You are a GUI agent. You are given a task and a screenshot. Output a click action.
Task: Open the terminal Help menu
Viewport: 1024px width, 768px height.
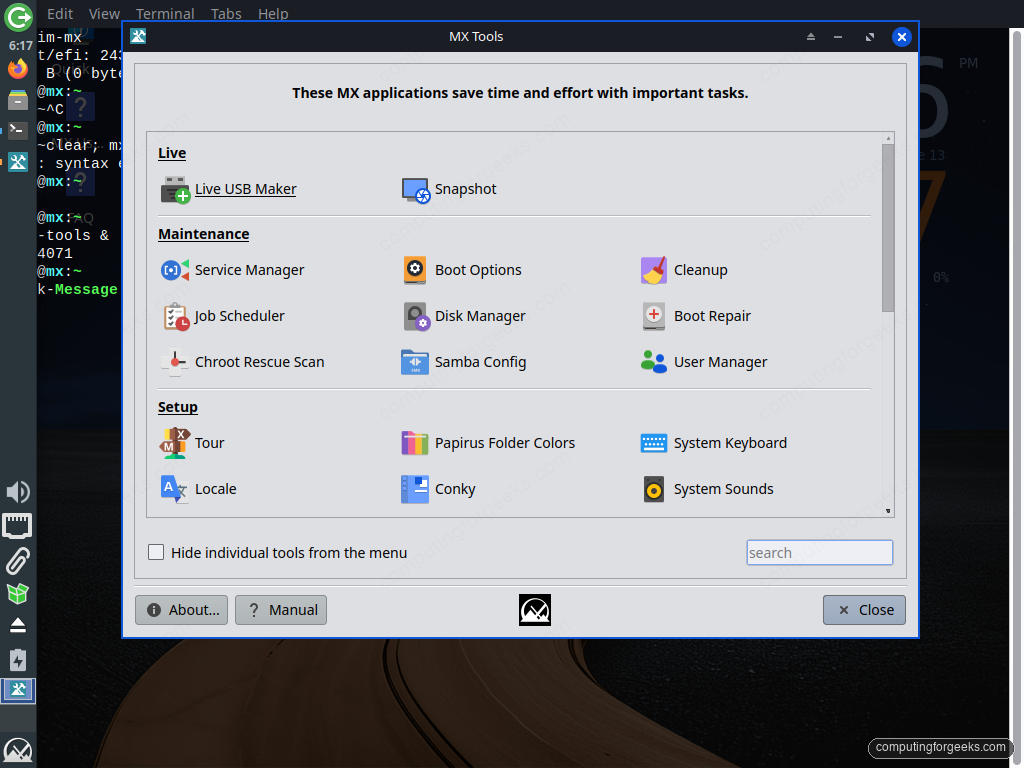click(273, 14)
